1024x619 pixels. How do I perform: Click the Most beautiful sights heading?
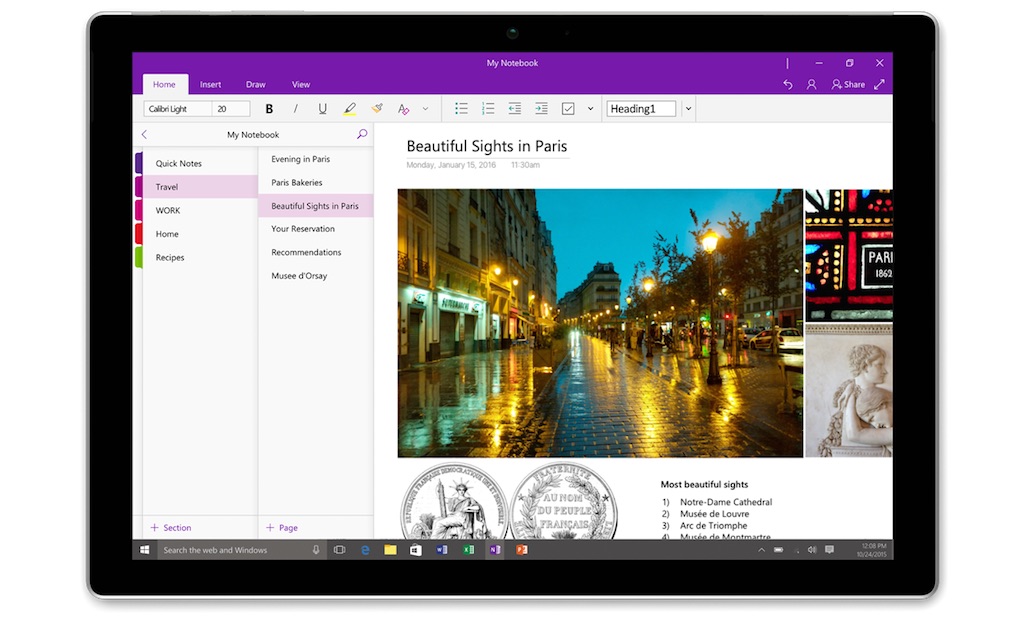704,484
